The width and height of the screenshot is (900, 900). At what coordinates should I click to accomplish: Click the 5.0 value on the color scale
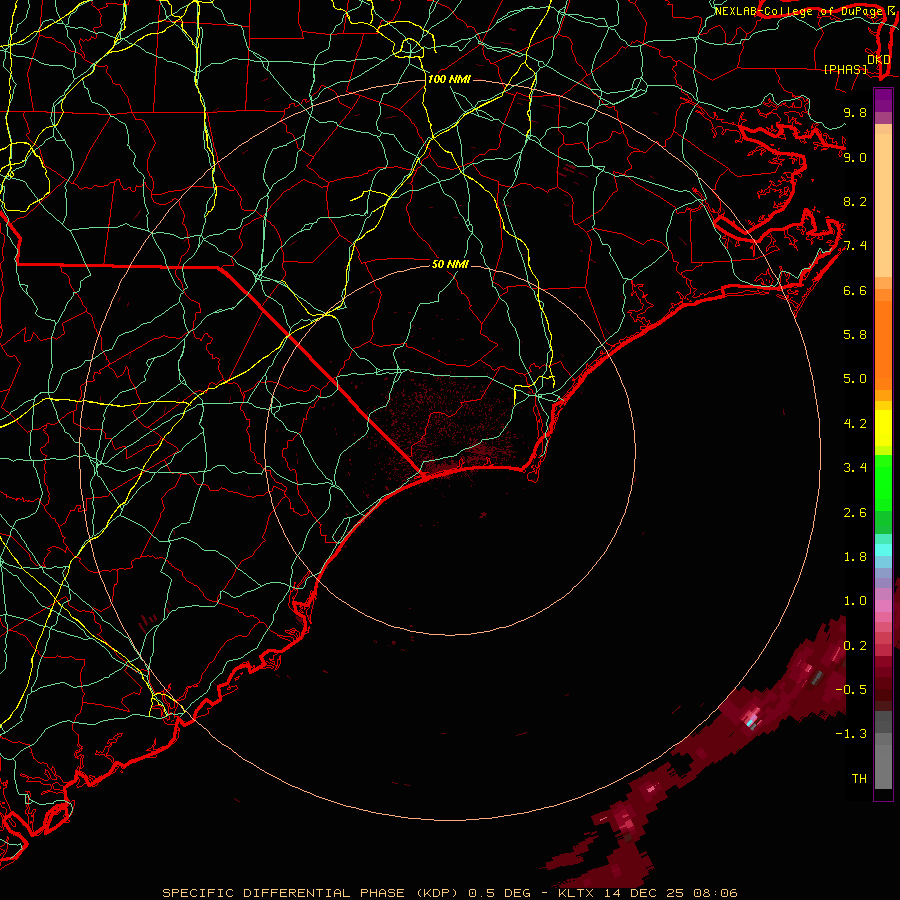coord(855,379)
